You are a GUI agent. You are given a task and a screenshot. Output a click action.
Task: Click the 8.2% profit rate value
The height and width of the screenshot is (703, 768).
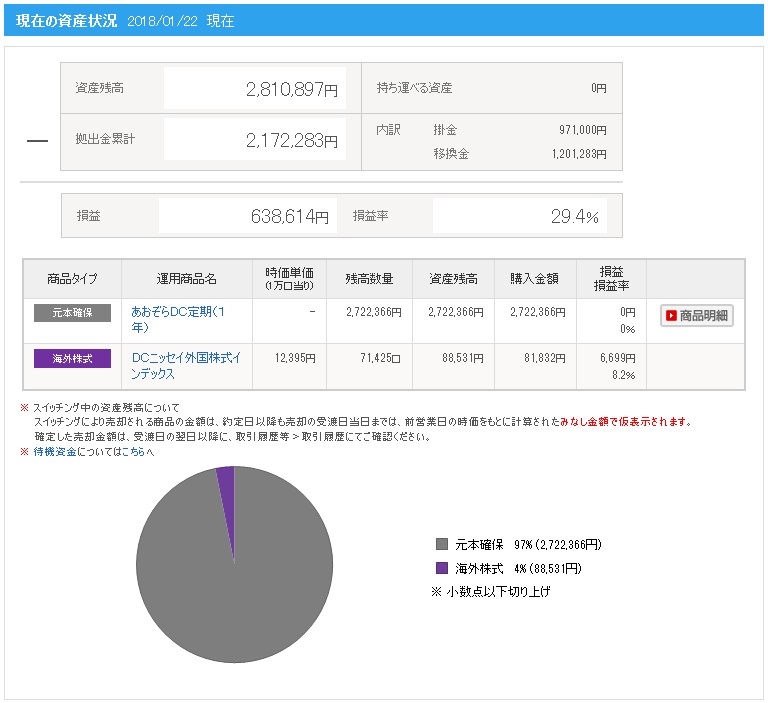(x=624, y=375)
